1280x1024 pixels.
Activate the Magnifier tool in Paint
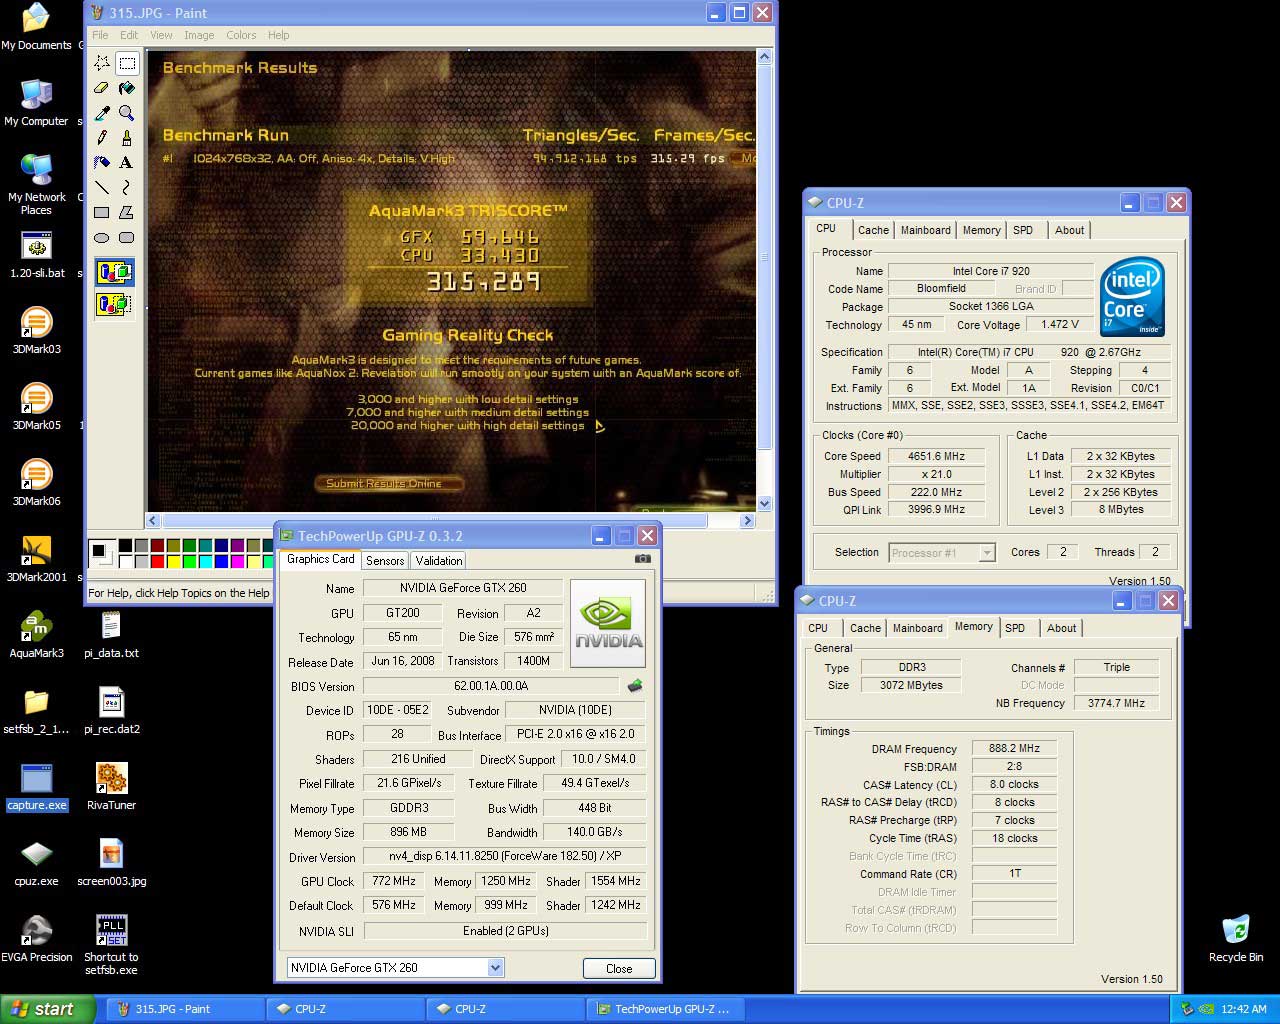click(x=127, y=113)
